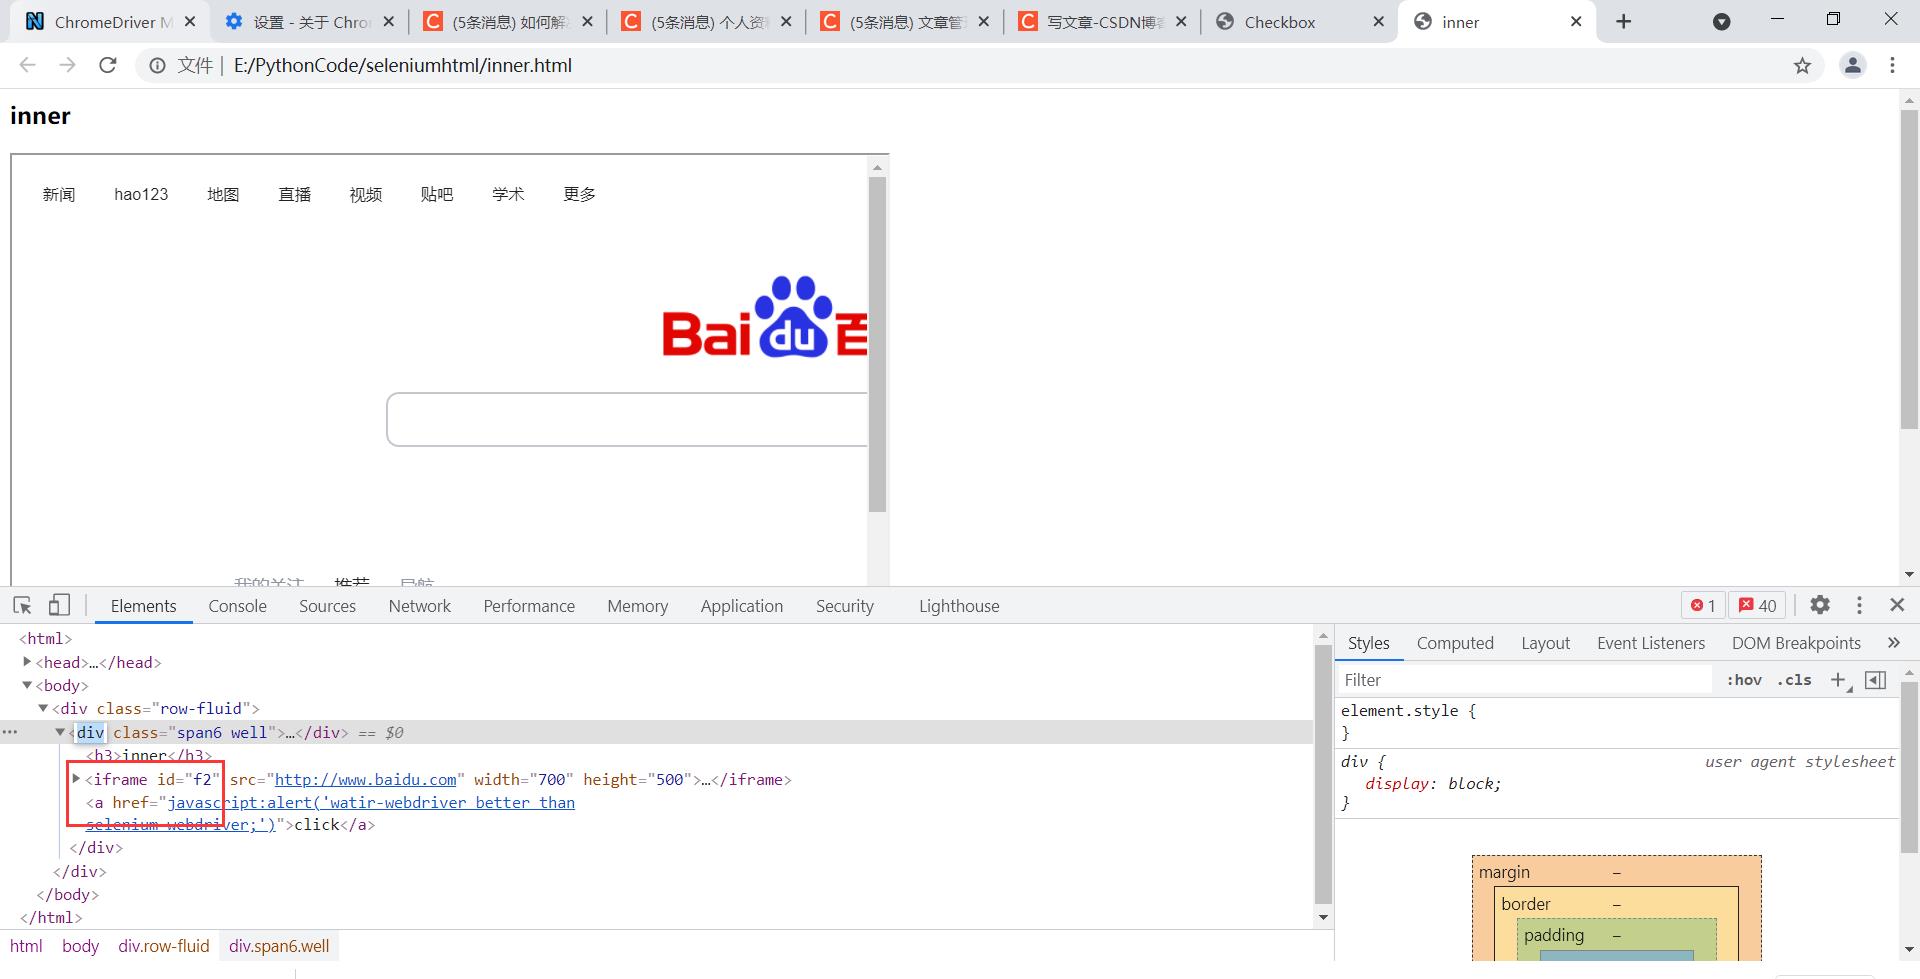This screenshot has width=1920, height=979.
Task: Select div.row-fluid in breadcrumb
Action: tap(164, 946)
